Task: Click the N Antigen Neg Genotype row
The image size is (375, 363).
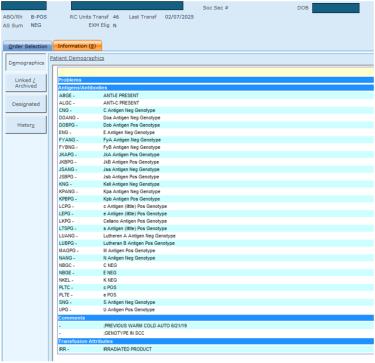Action: [216, 258]
